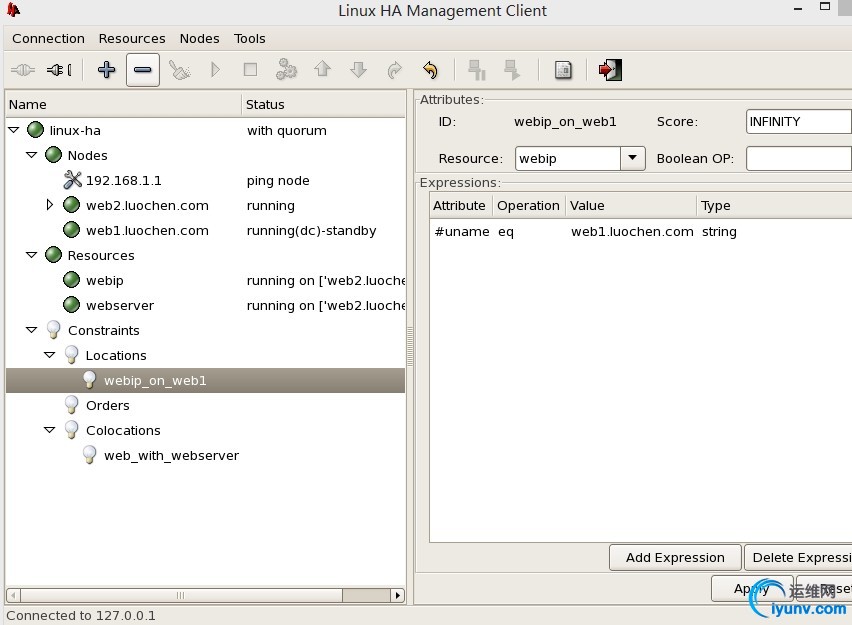This screenshot has width=852, height=625.
Task: Click the Add Expression button
Action: [x=675, y=558]
